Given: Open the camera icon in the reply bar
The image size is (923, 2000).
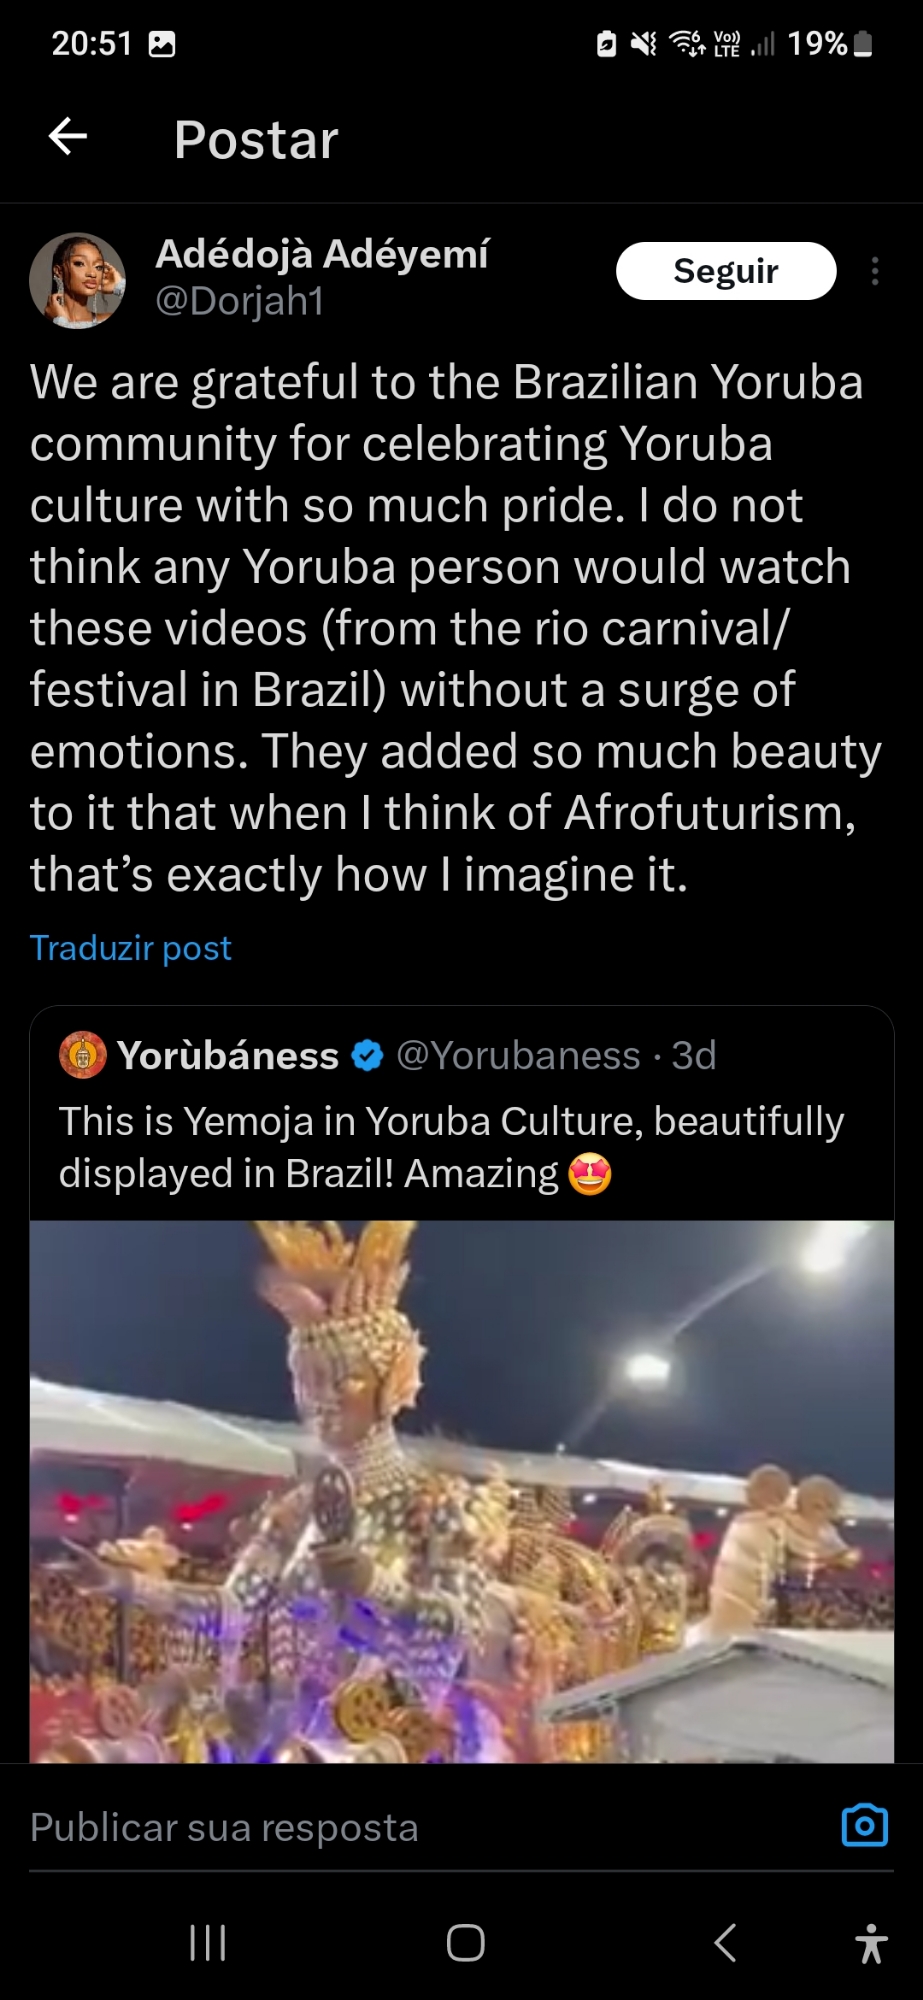Looking at the screenshot, I should 864,1825.
